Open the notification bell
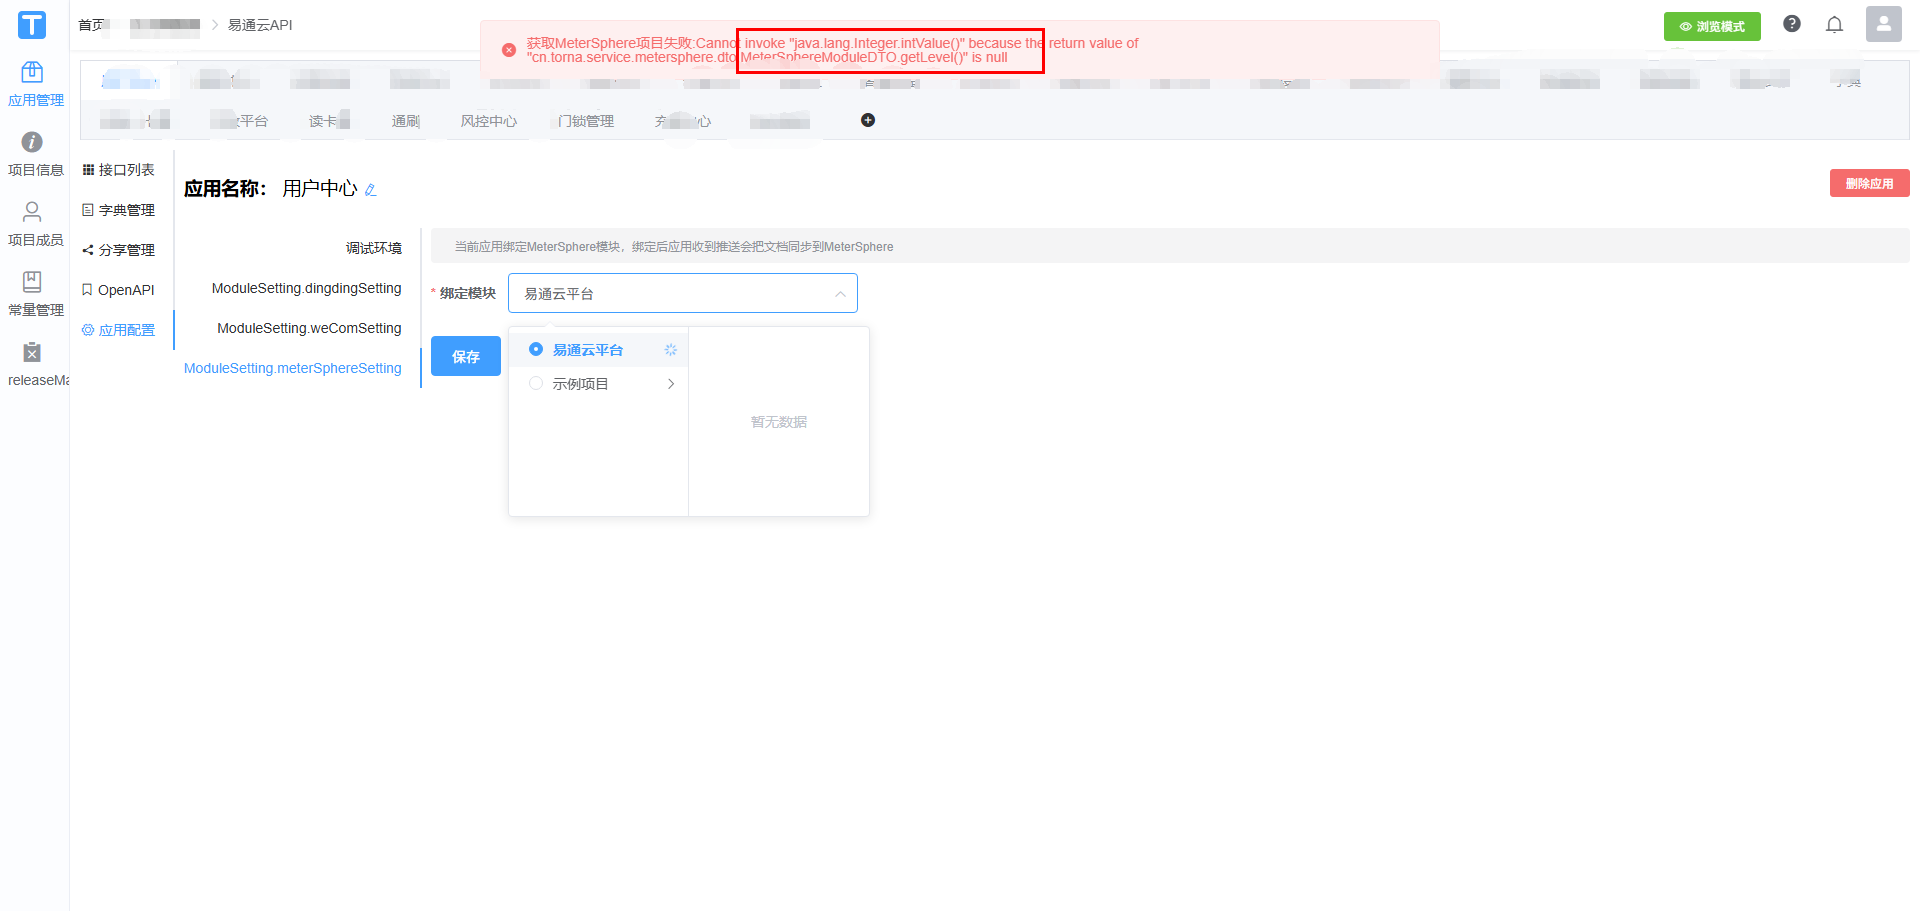The height and width of the screenshot is (911, 1920). pos(1834,25)
